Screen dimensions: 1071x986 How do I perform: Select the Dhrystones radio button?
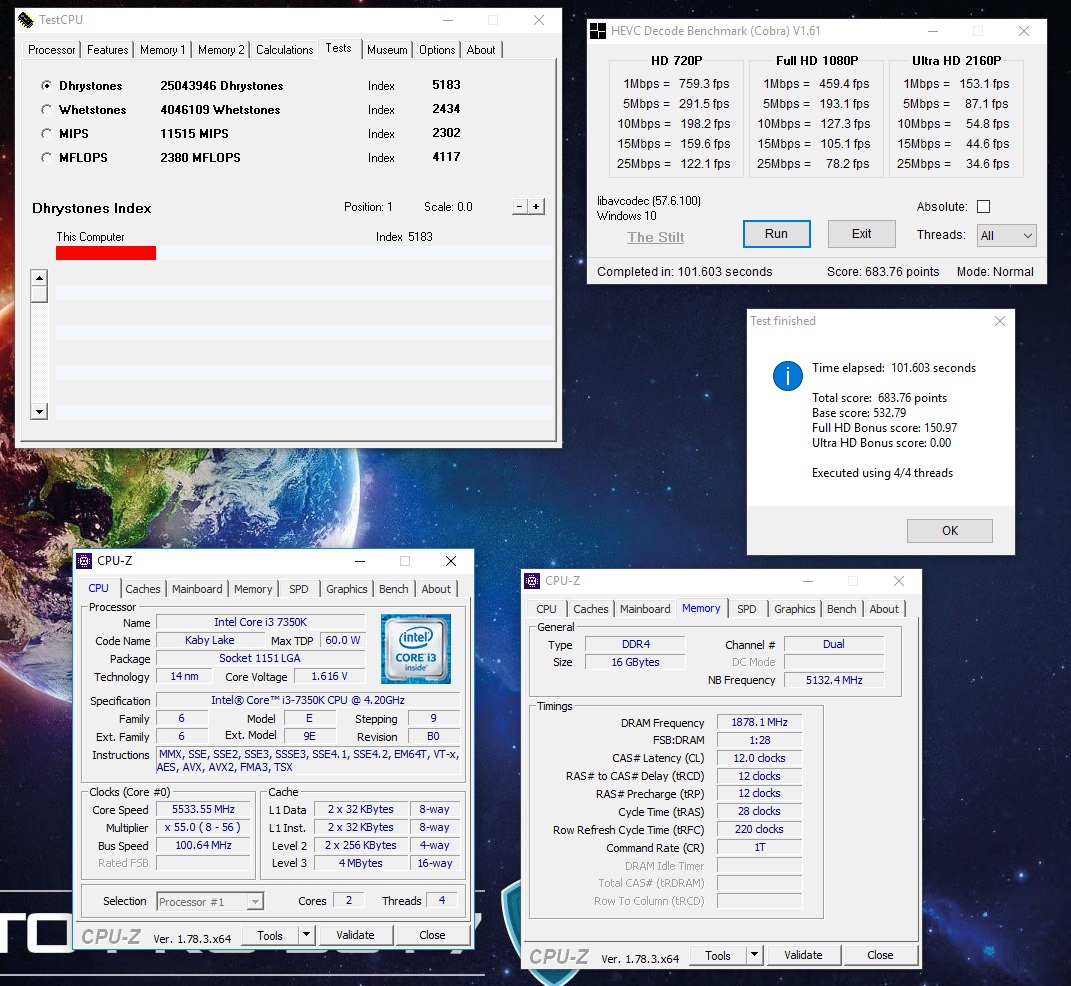(x=46, y=85)
